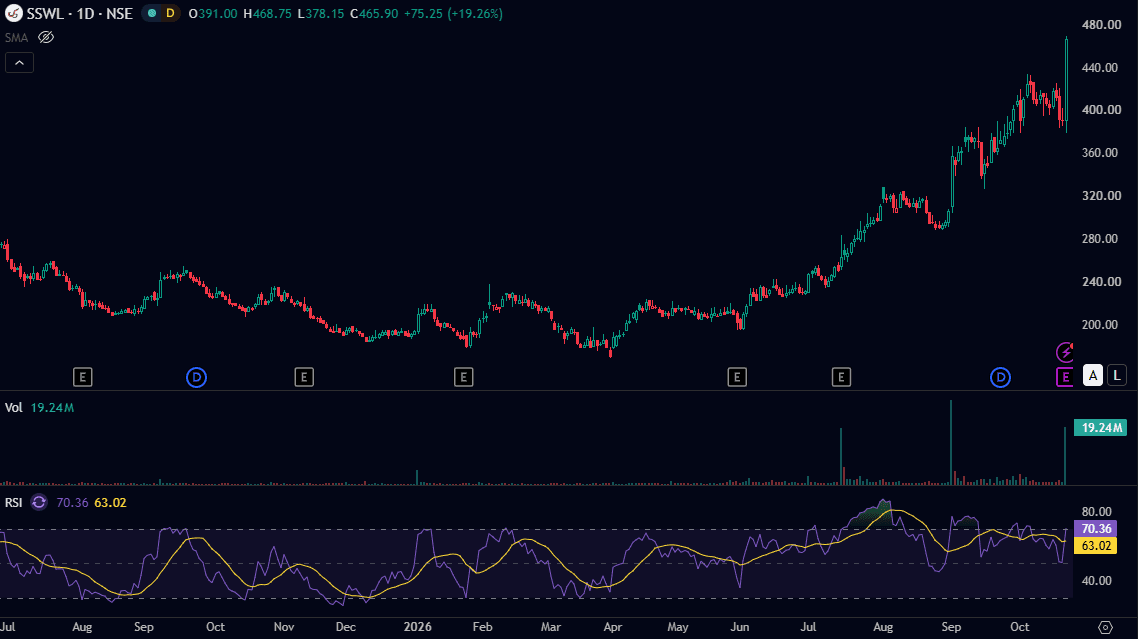Click the 200.00 price axis label
Screen dimensions: 1138x639
click(x=1101, y=325)
